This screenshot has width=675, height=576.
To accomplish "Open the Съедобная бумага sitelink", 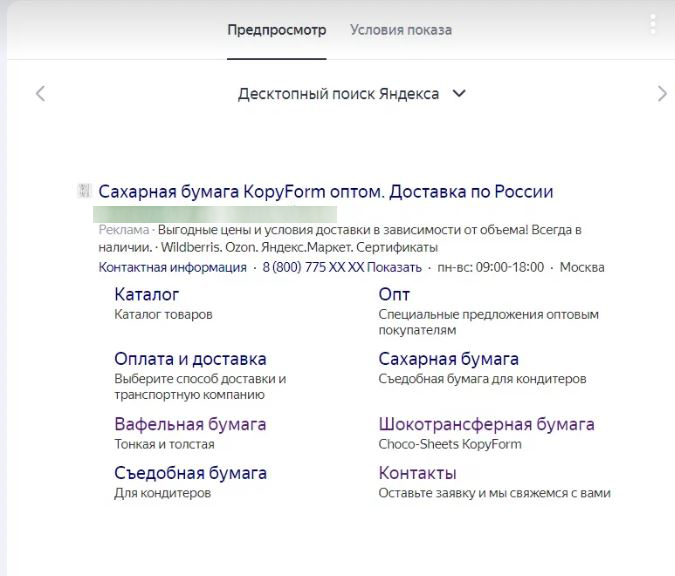I will click(x=191, y=473).
